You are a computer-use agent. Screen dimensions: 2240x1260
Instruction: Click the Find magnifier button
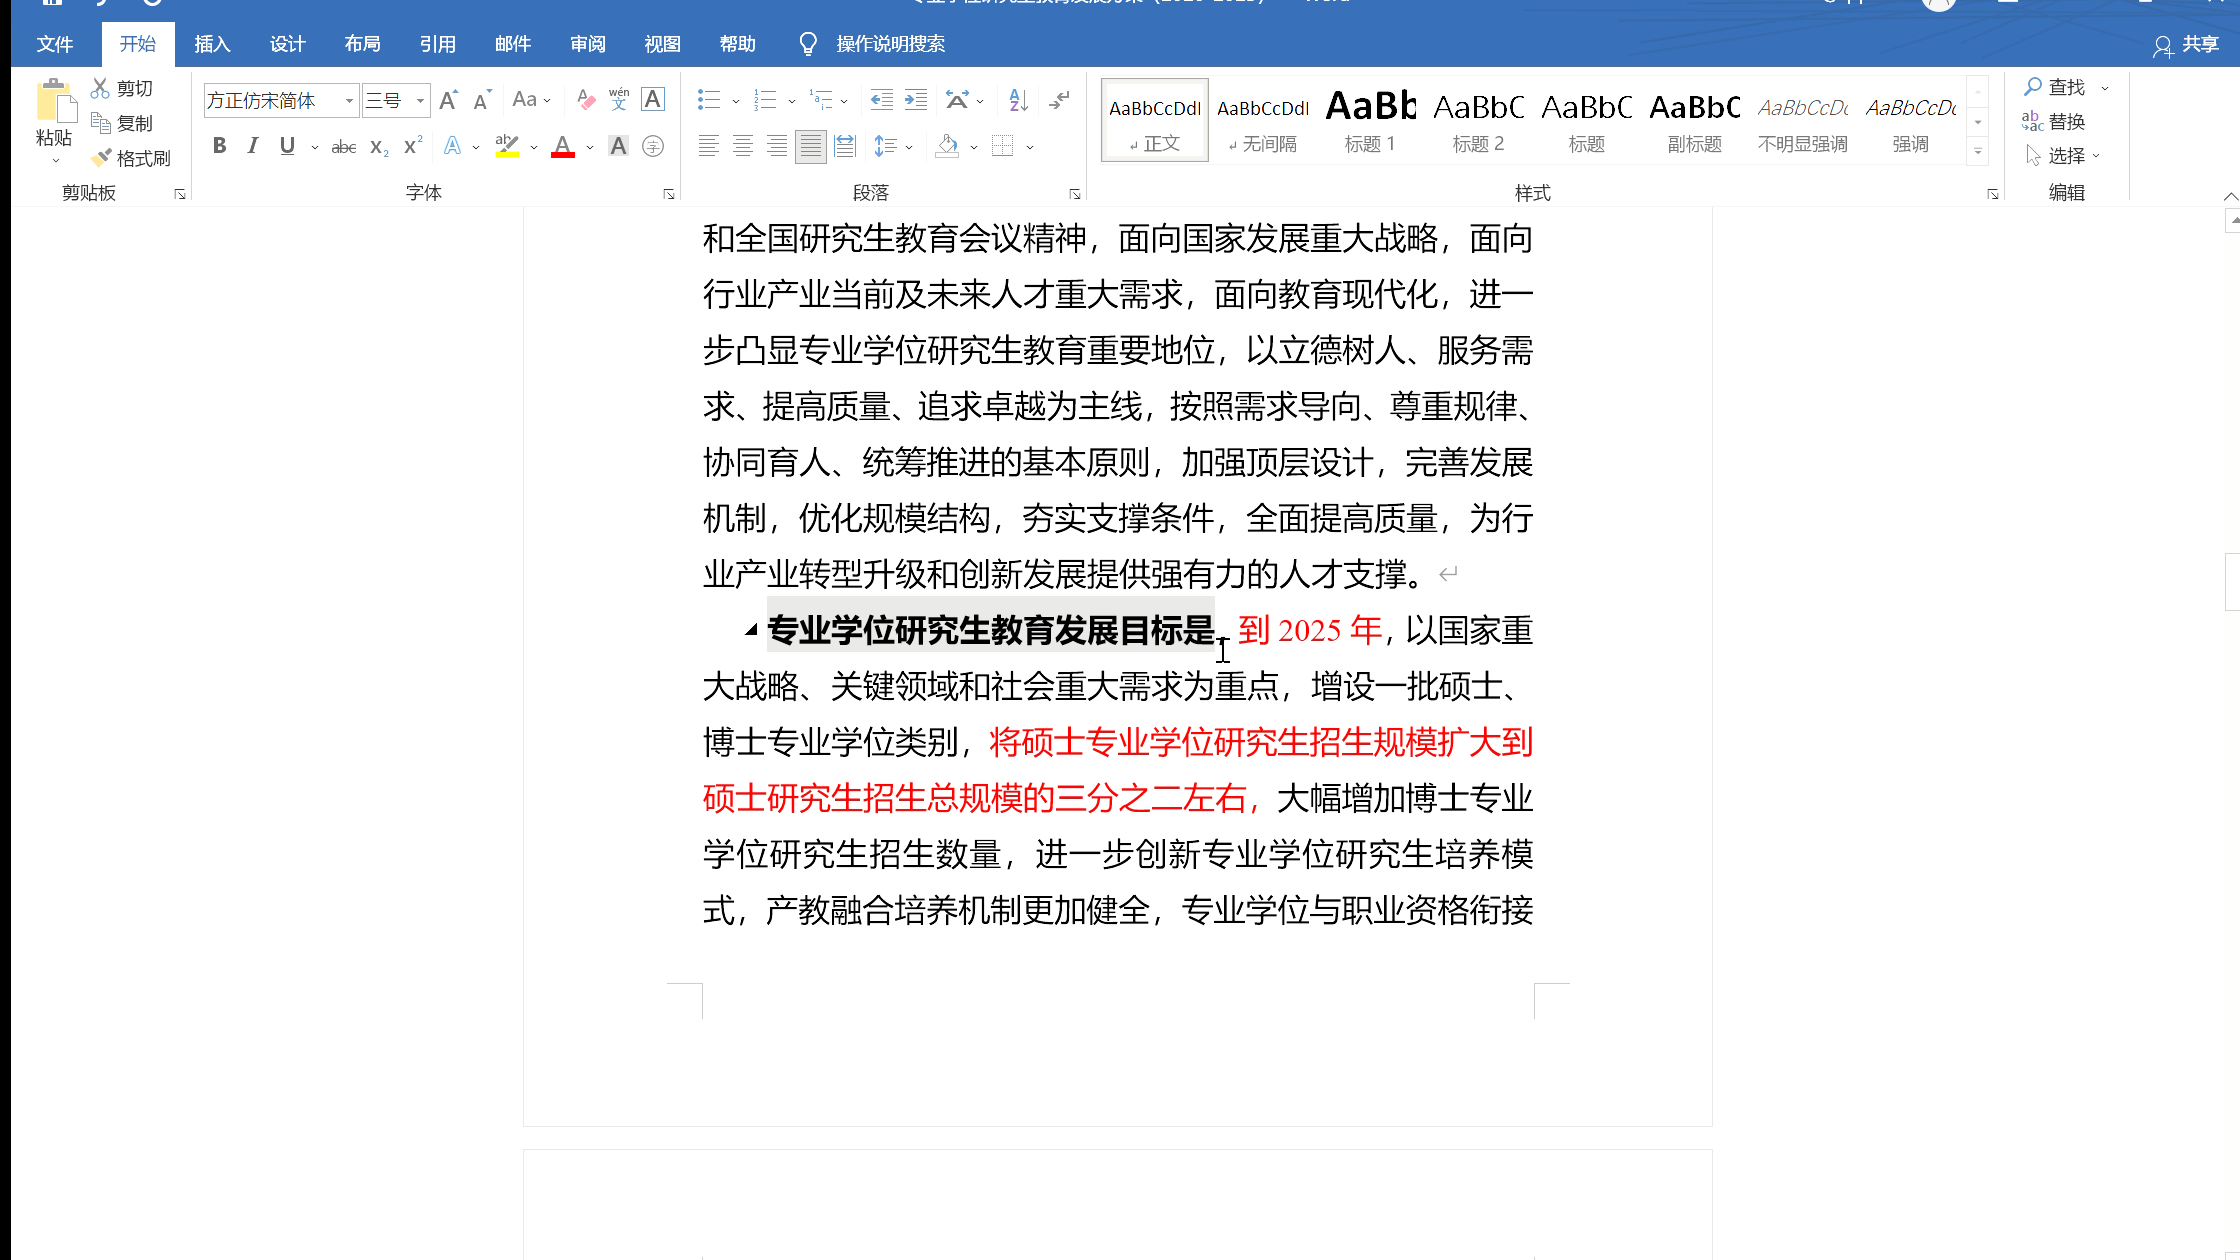(x=2055, y=87)
